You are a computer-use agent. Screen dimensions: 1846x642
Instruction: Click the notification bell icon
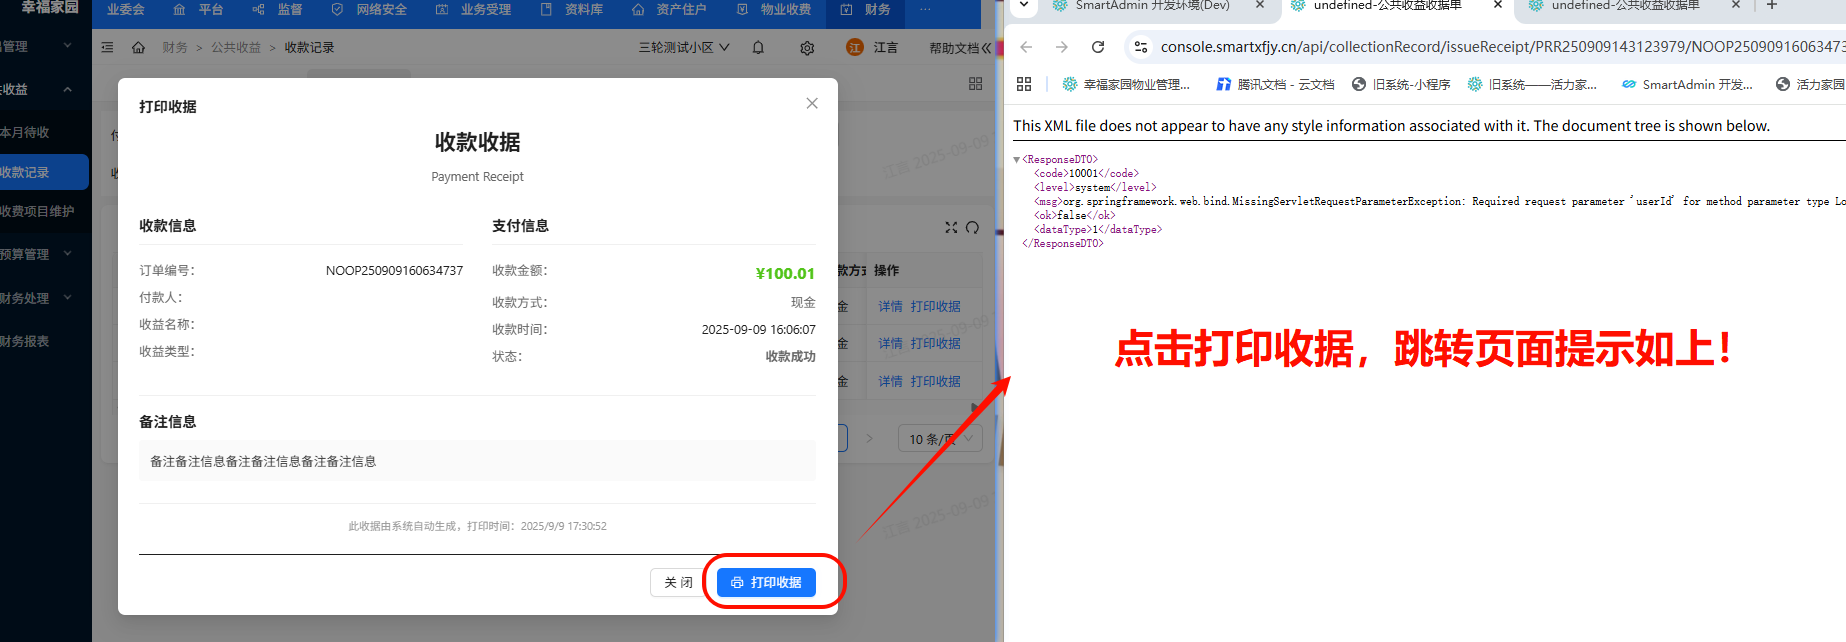tap(758, 47)
